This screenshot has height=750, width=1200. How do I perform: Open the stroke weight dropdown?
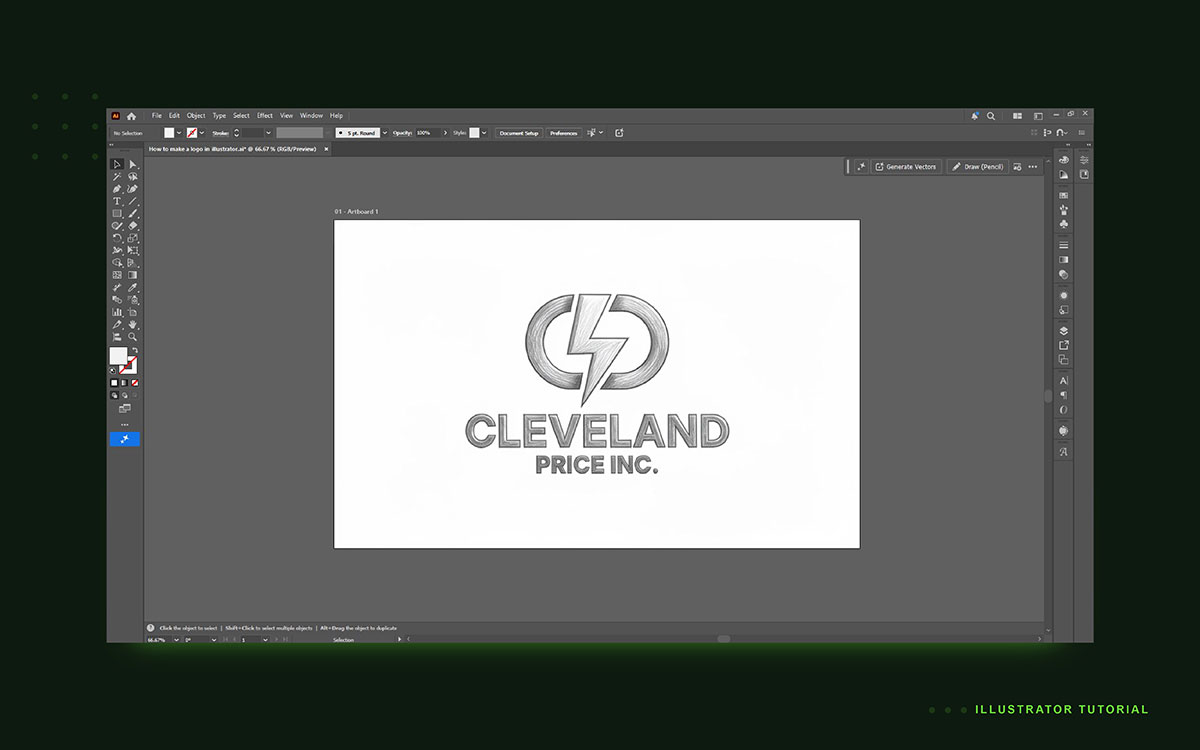tap(268, 133)
